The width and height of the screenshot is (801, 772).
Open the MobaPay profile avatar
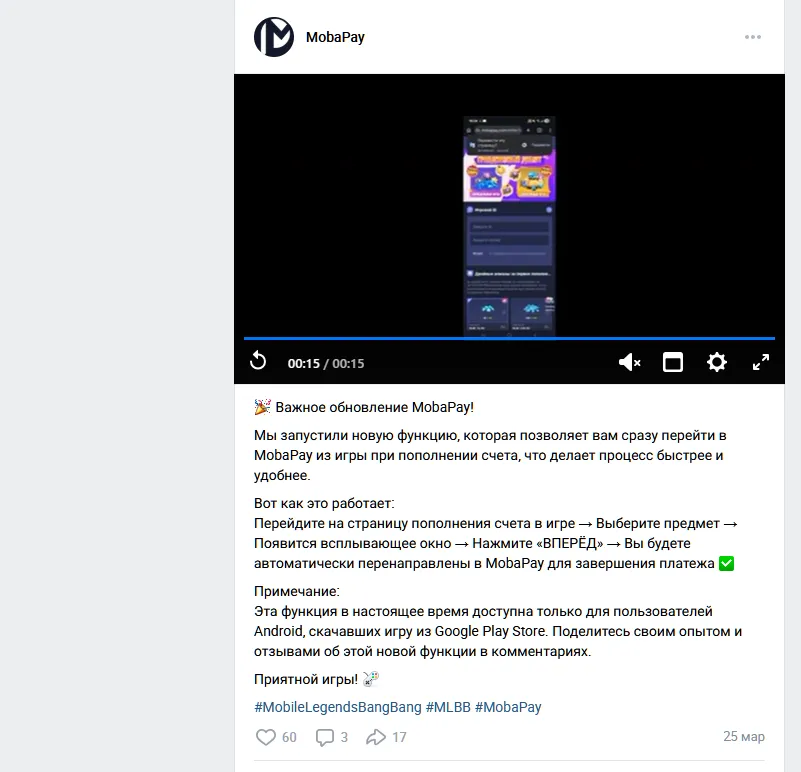(x=274, y=37)
